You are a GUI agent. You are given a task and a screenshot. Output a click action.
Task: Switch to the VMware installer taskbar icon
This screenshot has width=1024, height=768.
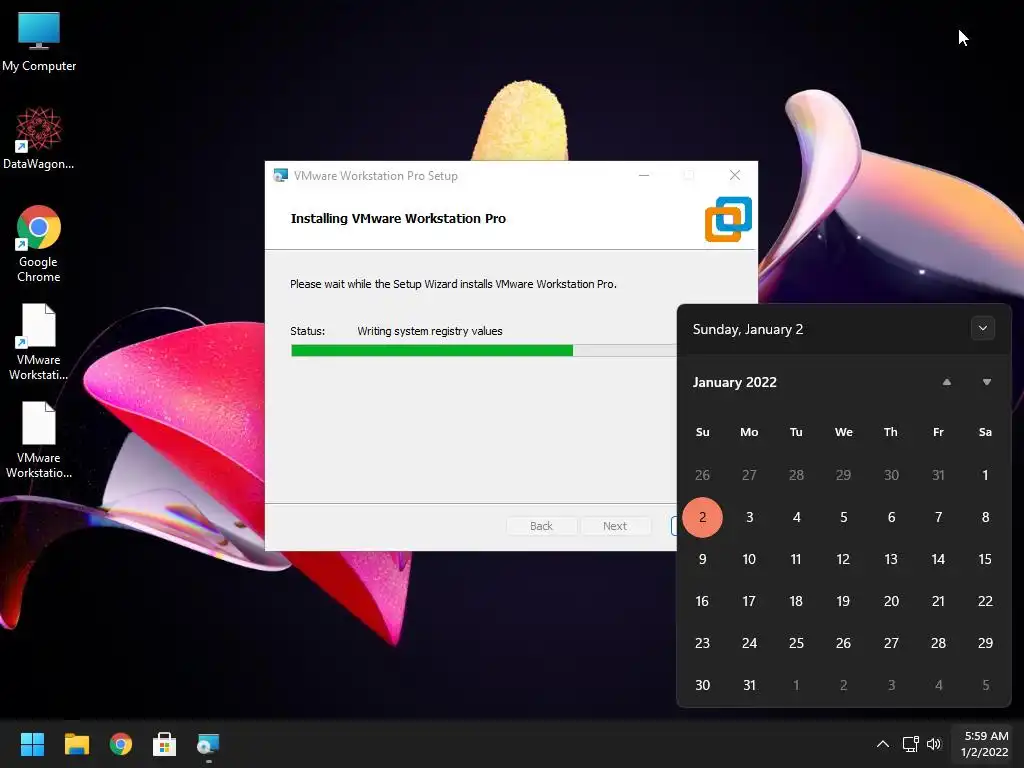[208, 744]
